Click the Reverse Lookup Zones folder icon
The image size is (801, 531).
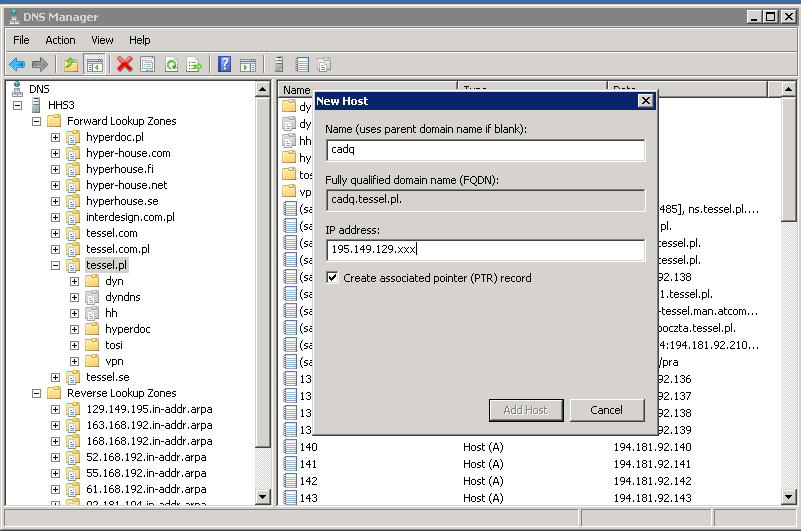tap(54, 393)
